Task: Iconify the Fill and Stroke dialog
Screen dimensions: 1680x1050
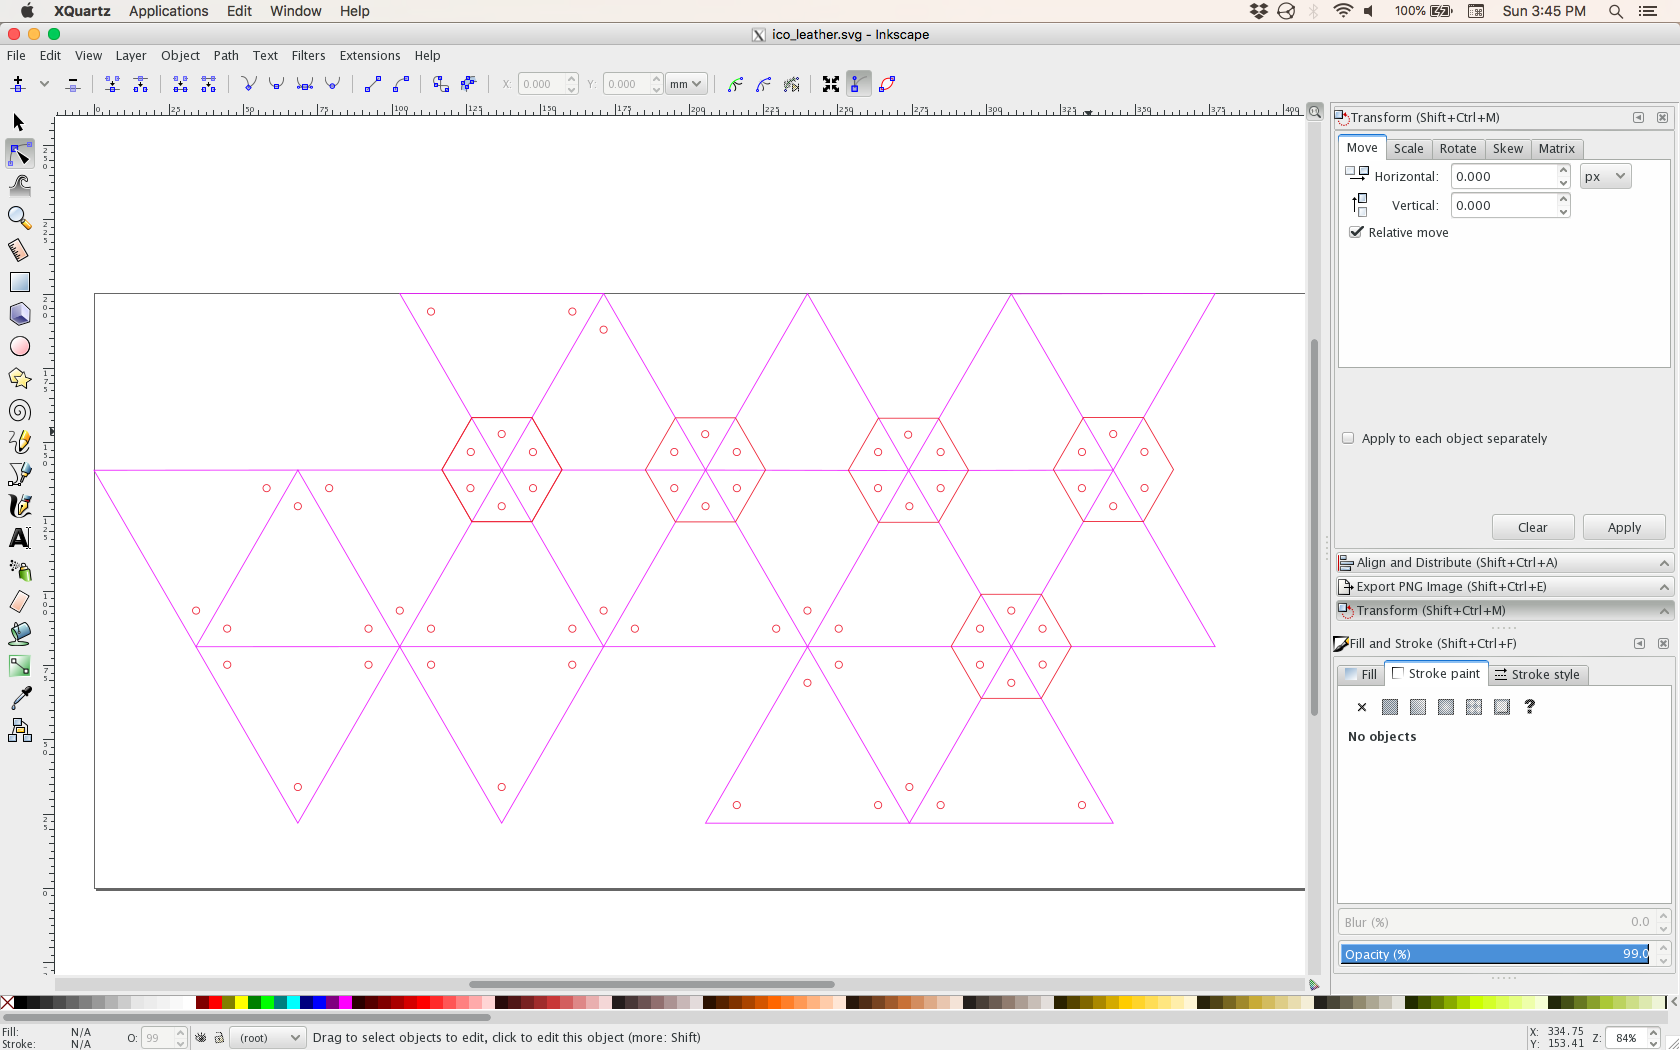Action: [1639, 643]
